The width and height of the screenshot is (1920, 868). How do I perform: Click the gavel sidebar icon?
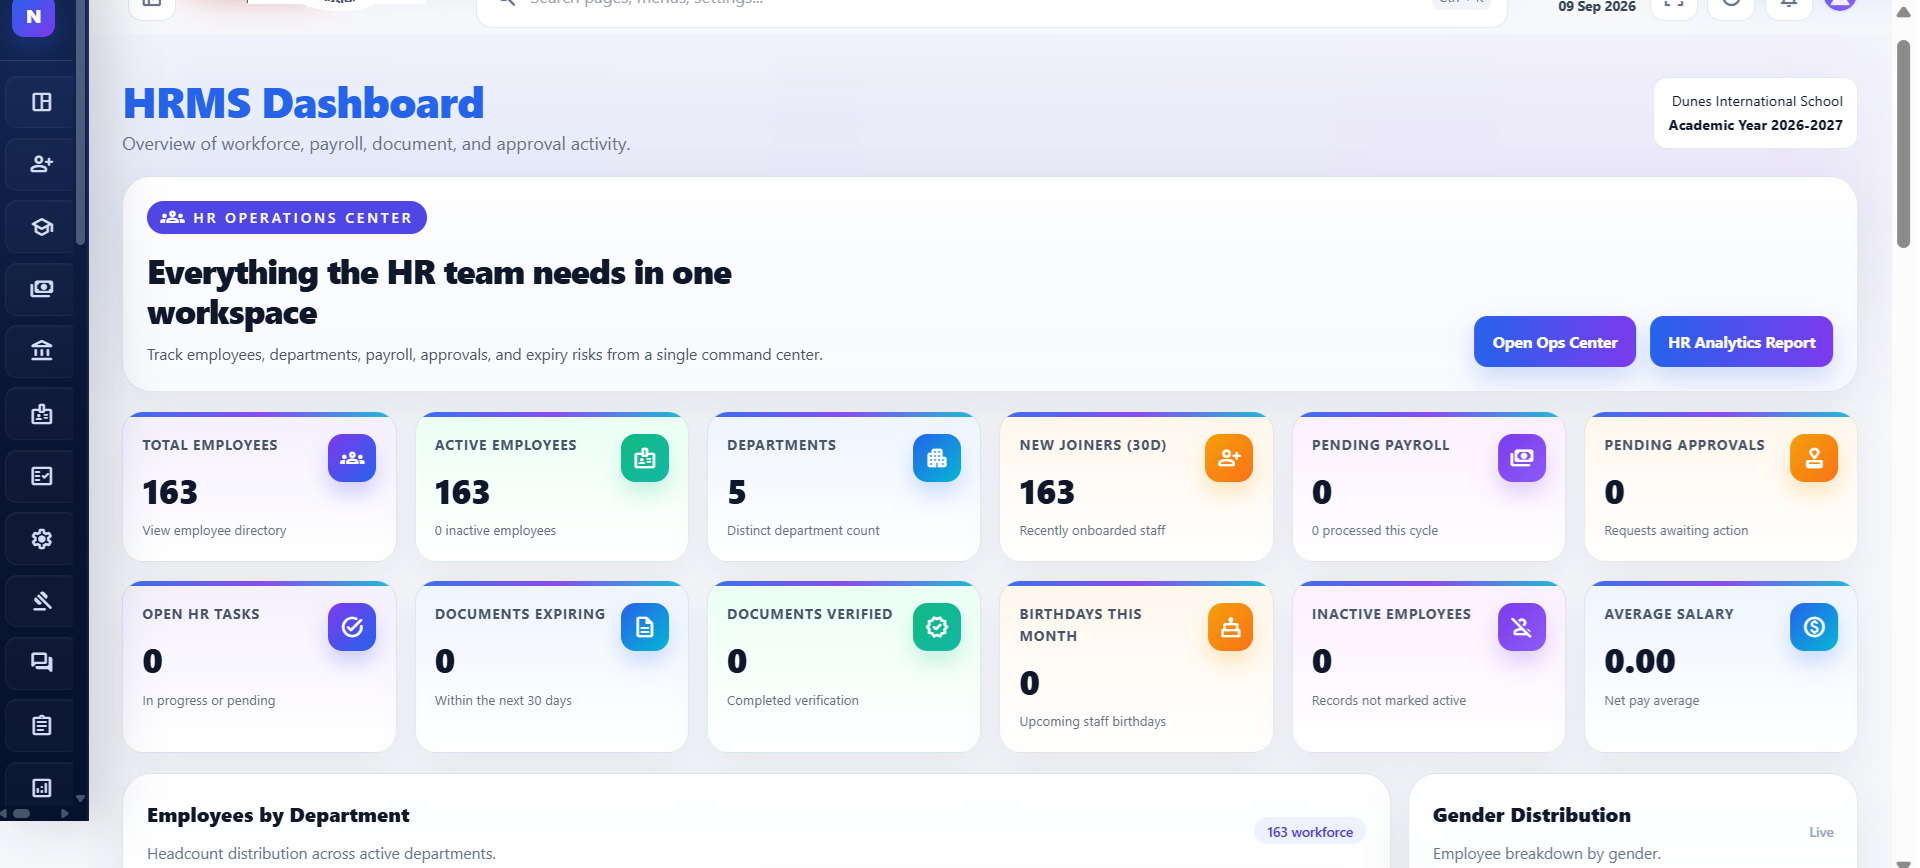(42, 601)
